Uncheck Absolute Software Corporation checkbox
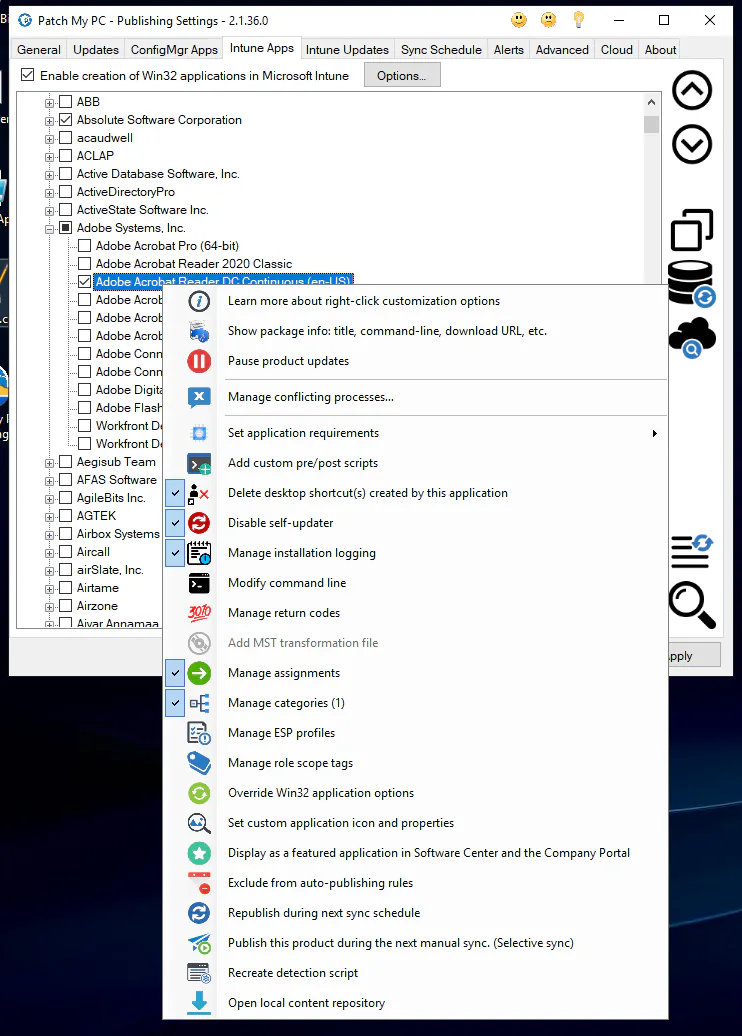The image size is (742, 1036). pyautogui.click(x=65, y=120)
